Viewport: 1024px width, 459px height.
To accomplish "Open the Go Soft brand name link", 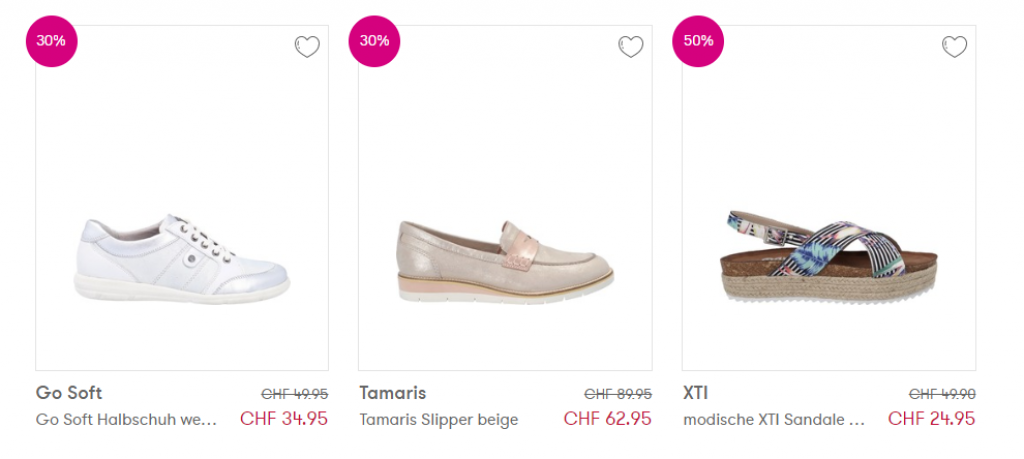I will (69, 393).
